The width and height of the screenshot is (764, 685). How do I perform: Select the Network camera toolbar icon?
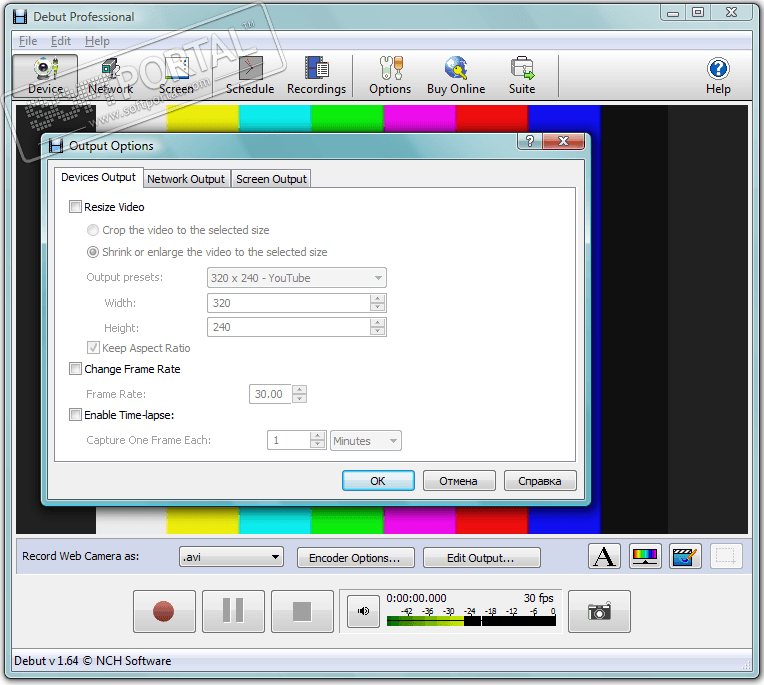[111, 76]
